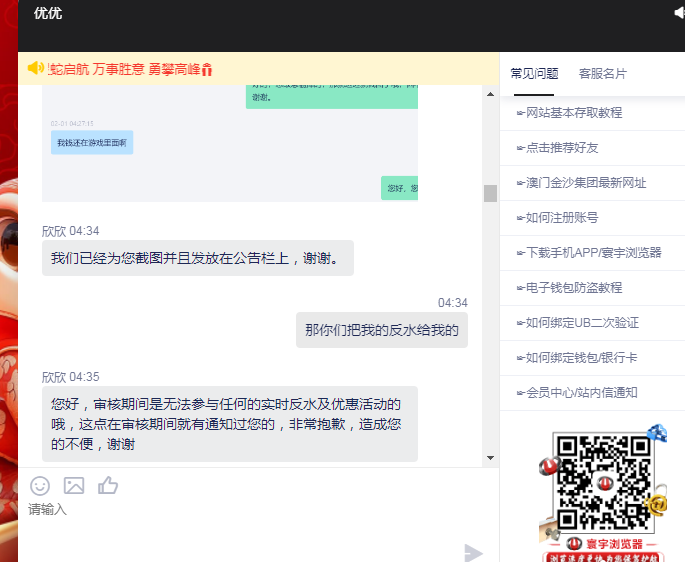The image size is (685, 562).
Task: Open 如何注册账号 help link
Action: (x=561, y=218)
